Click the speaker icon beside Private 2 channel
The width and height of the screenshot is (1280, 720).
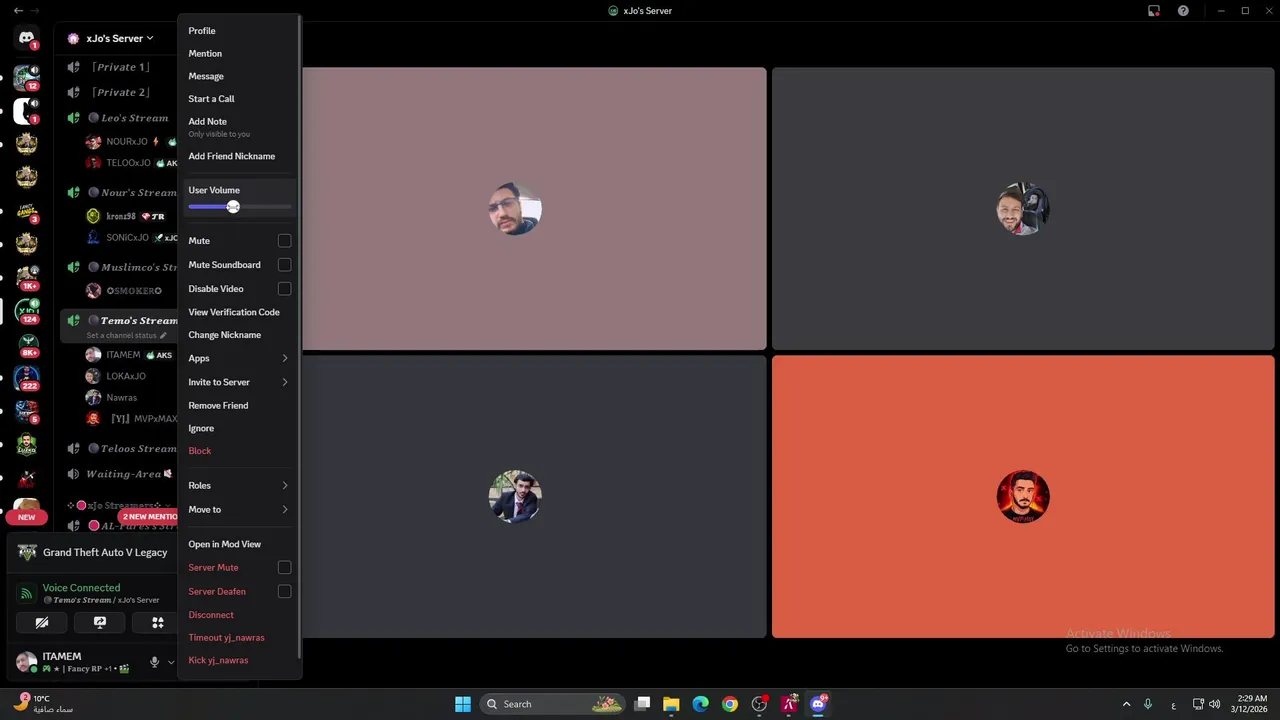click(x=73, y=92)
